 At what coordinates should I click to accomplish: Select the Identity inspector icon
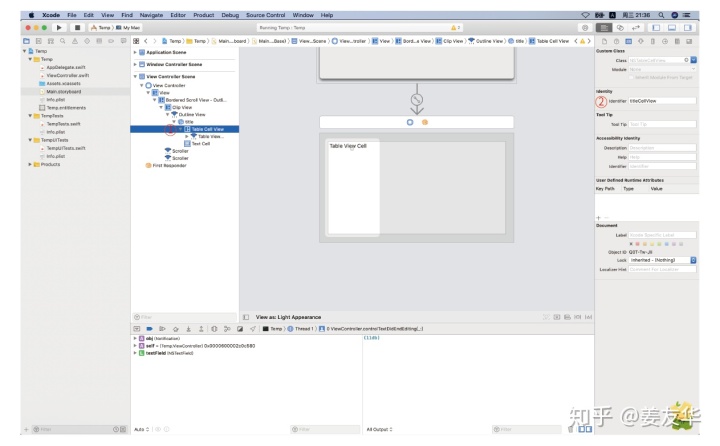(629, 41)
